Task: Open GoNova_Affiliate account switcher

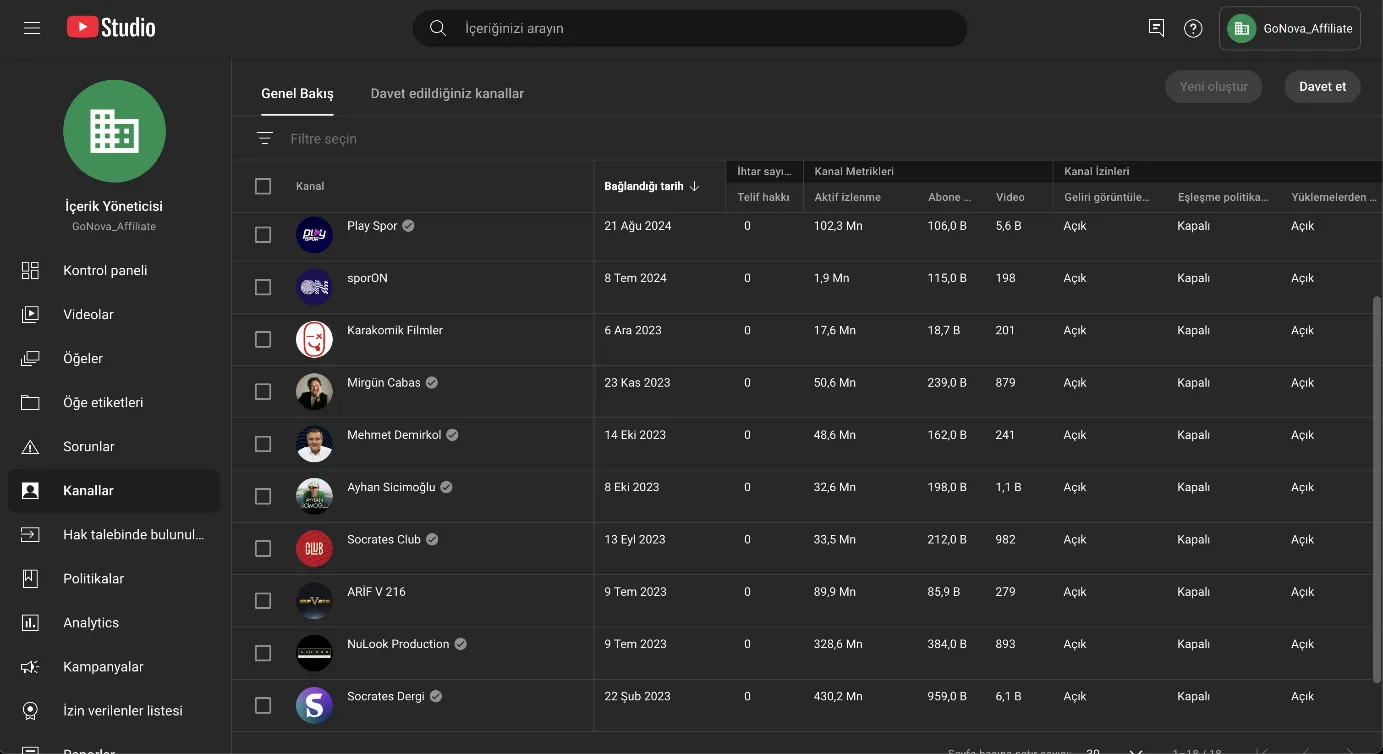Action: tap(1289, 28)
